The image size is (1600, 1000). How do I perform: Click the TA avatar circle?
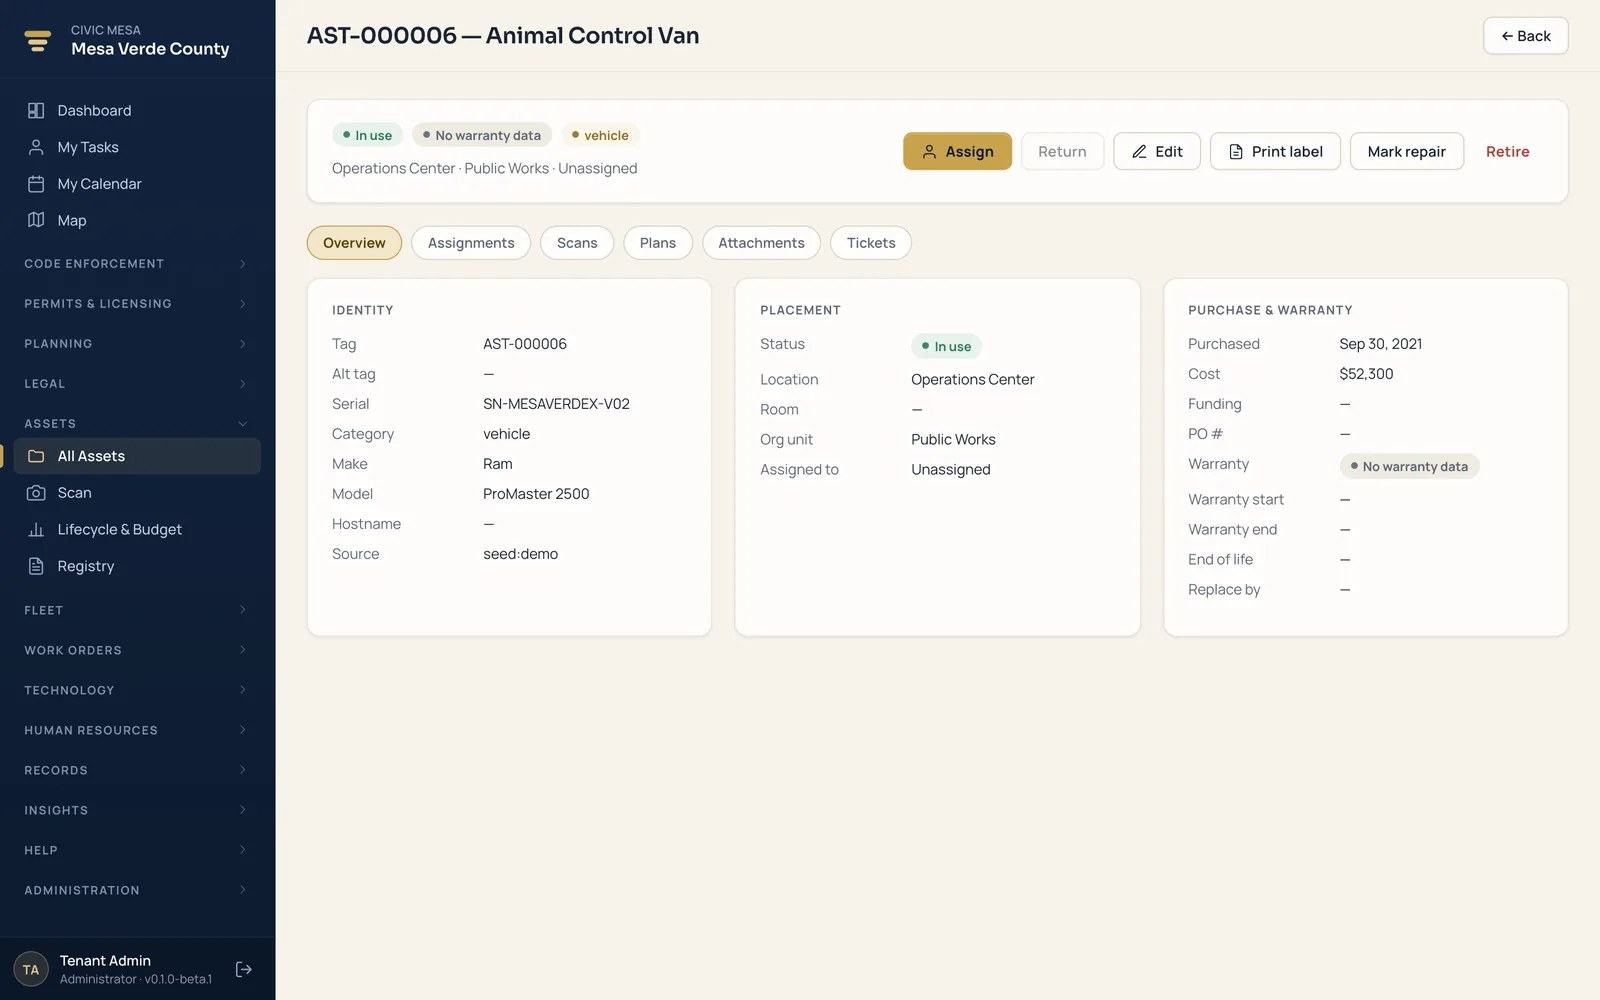[31, 969]
